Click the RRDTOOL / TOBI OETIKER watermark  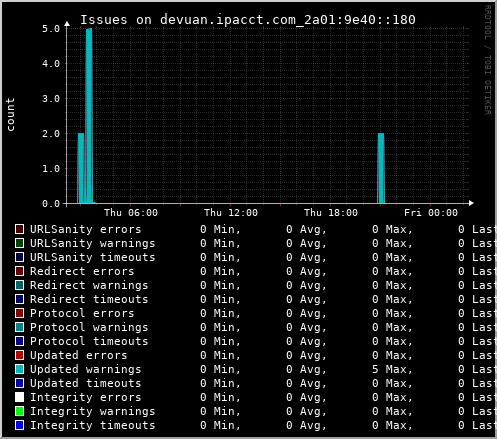pyautogui.click(x=488, y=60)
